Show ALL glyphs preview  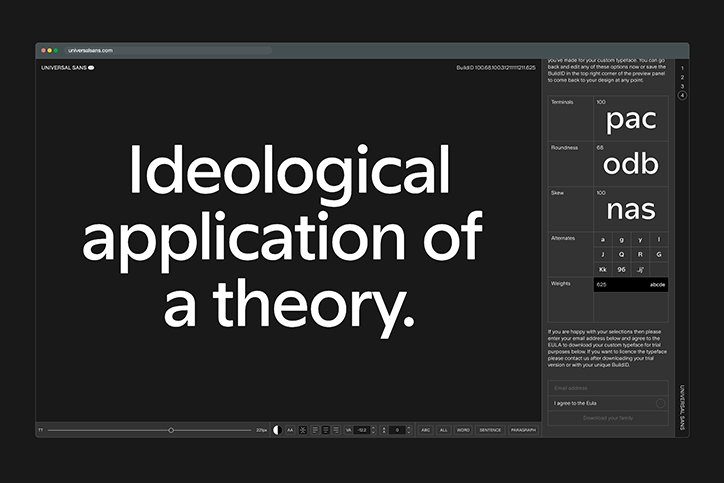(444, 430)
